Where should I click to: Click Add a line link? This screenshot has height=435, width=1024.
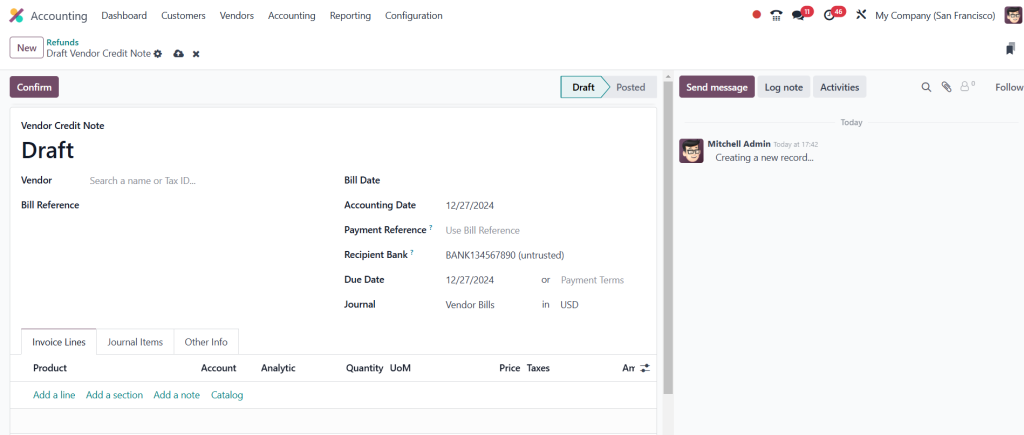point(54,395)
